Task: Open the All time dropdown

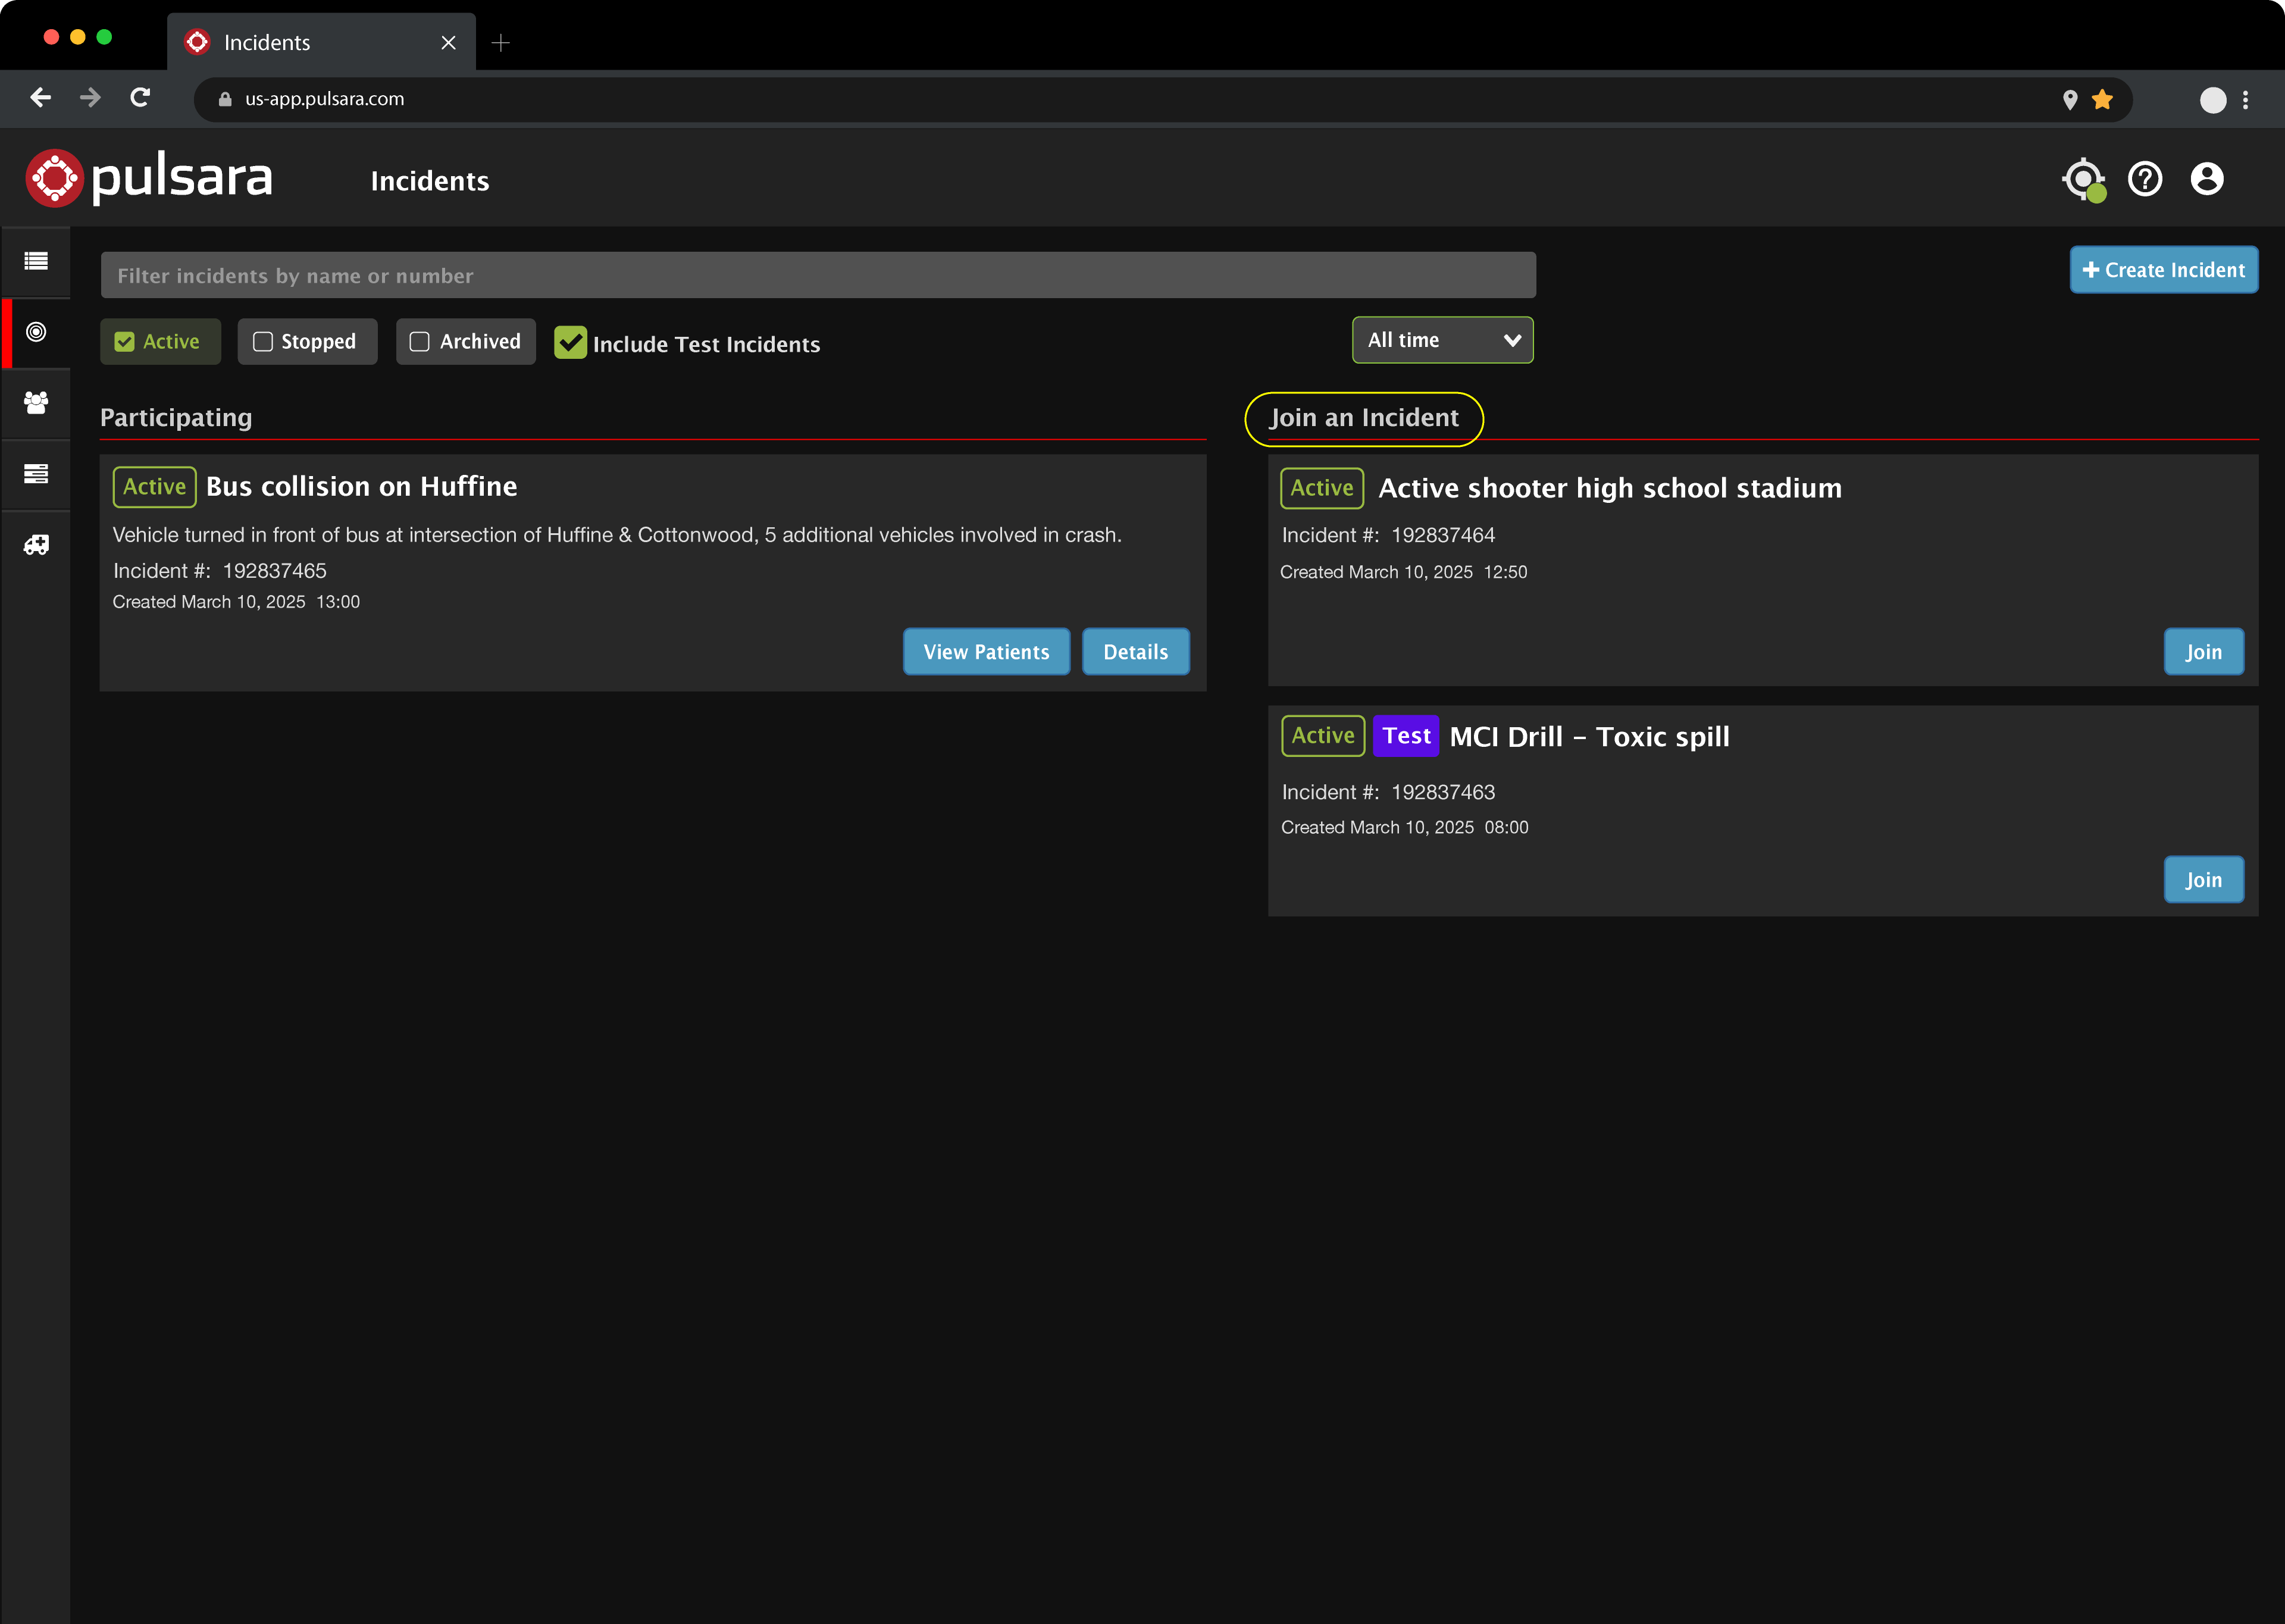Action: tap(1442, 340)
